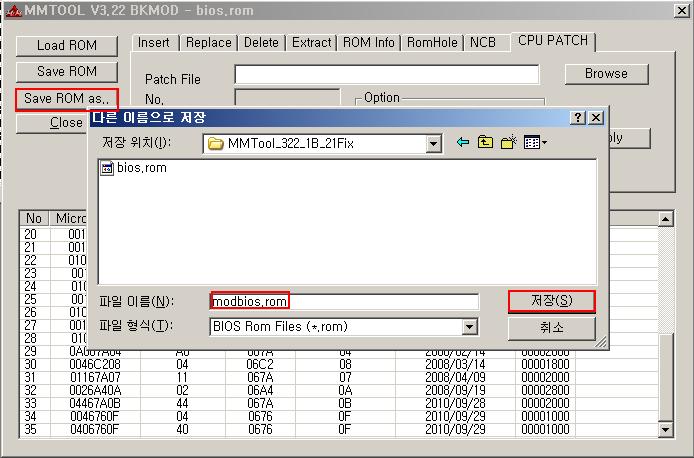Click the Patch File input field

(x=387, y=74)
